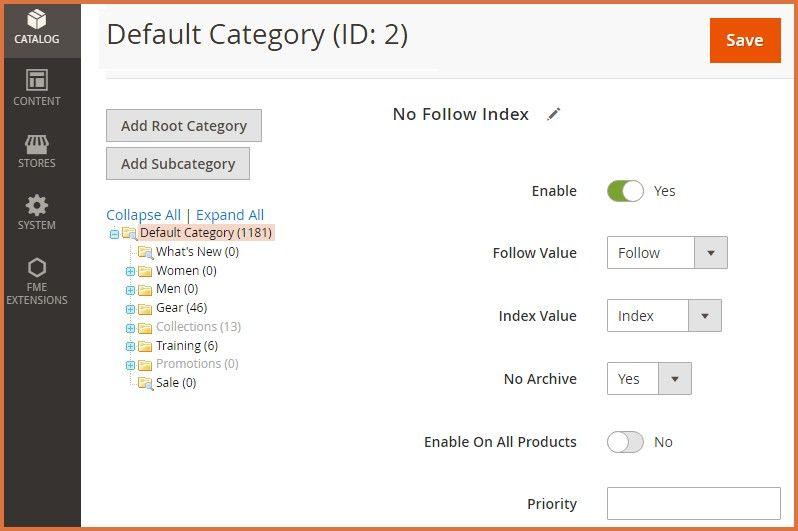Turn on Enable On All Products switch
The height and width of the screenshot is (531, 798).
[625, 442]
